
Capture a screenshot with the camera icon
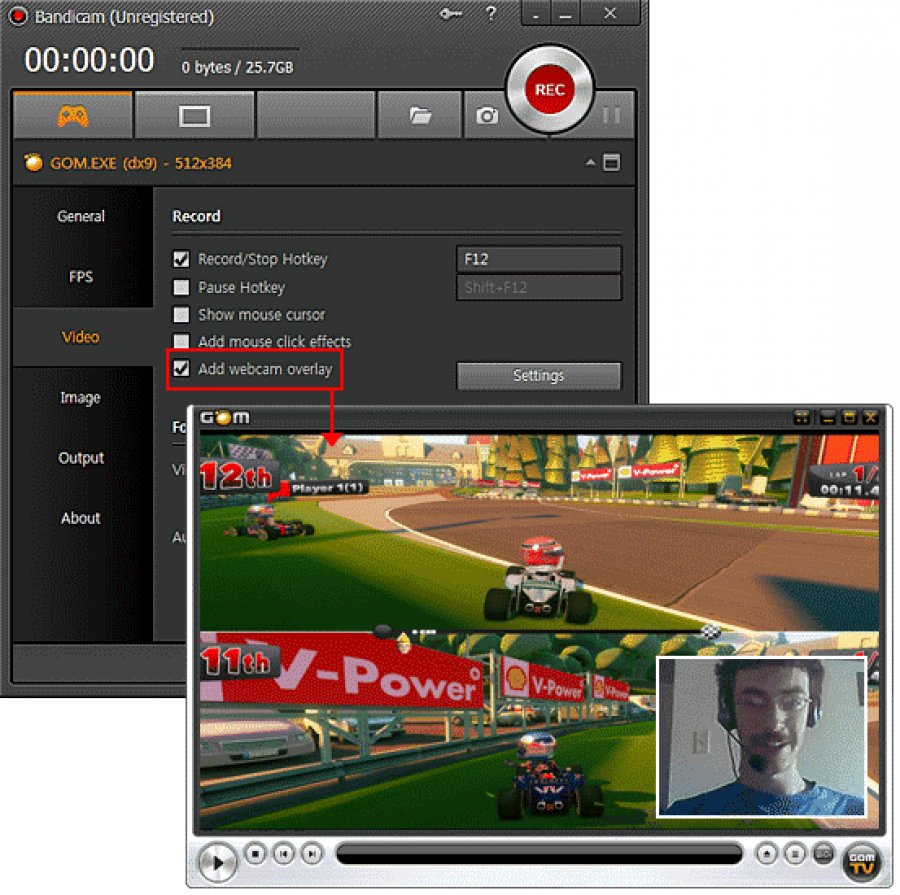(487, 116)
